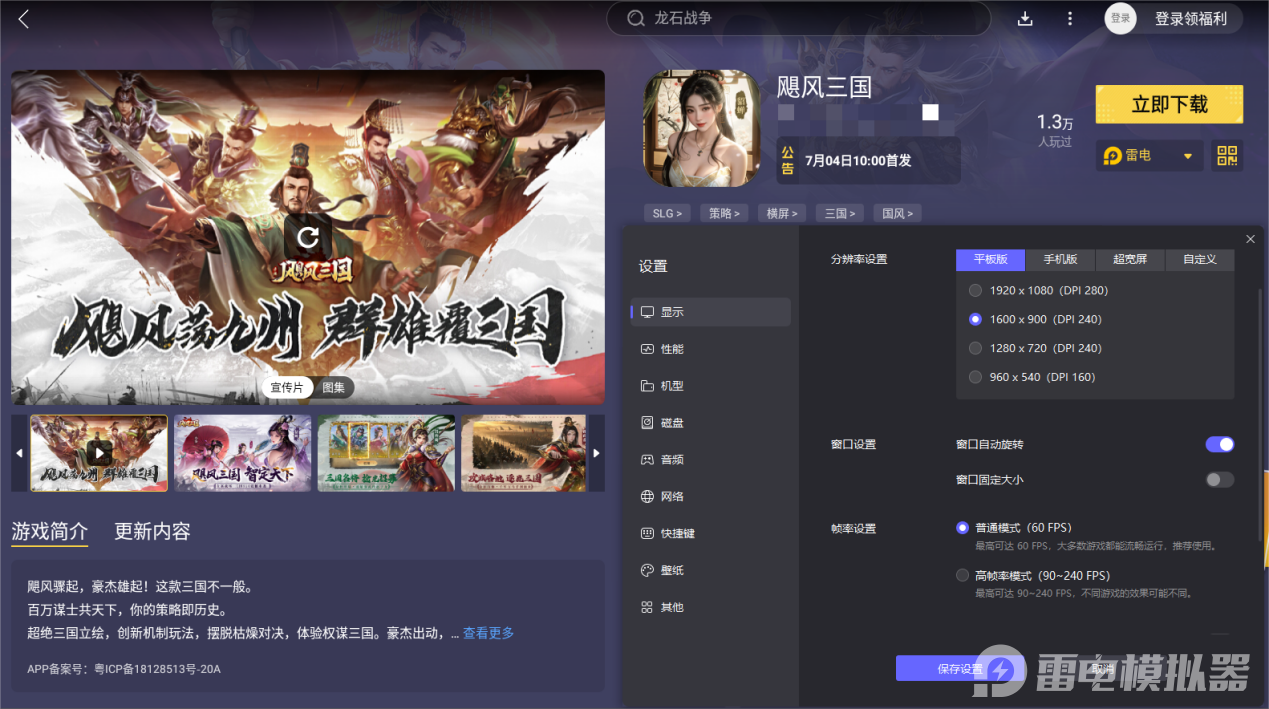
Task: Click the search magnifier icon
Action: click(635, 18)
